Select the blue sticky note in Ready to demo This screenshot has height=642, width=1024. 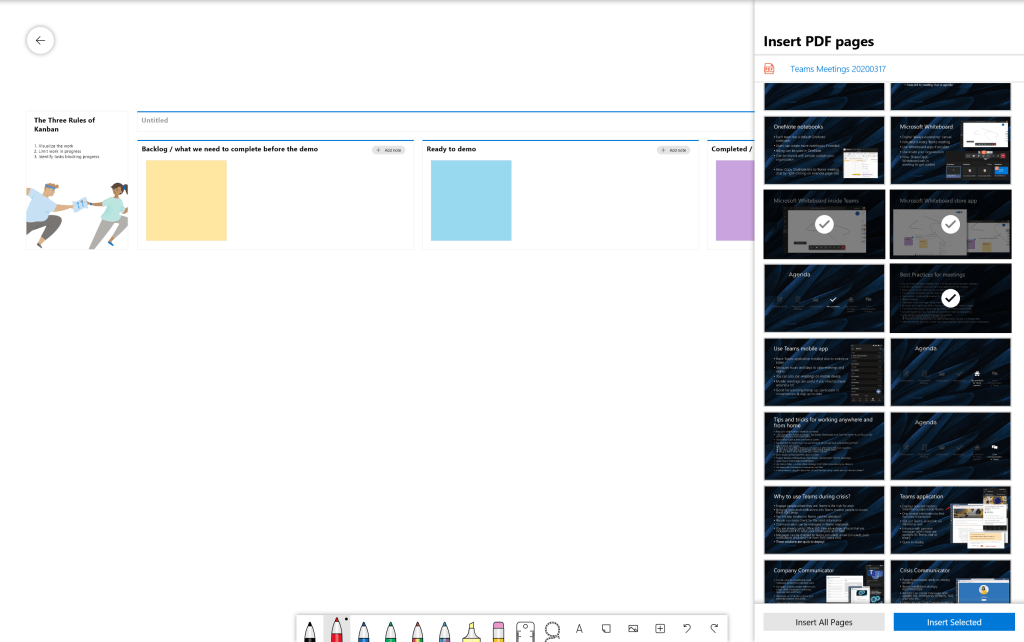click(x=471, y=200)
